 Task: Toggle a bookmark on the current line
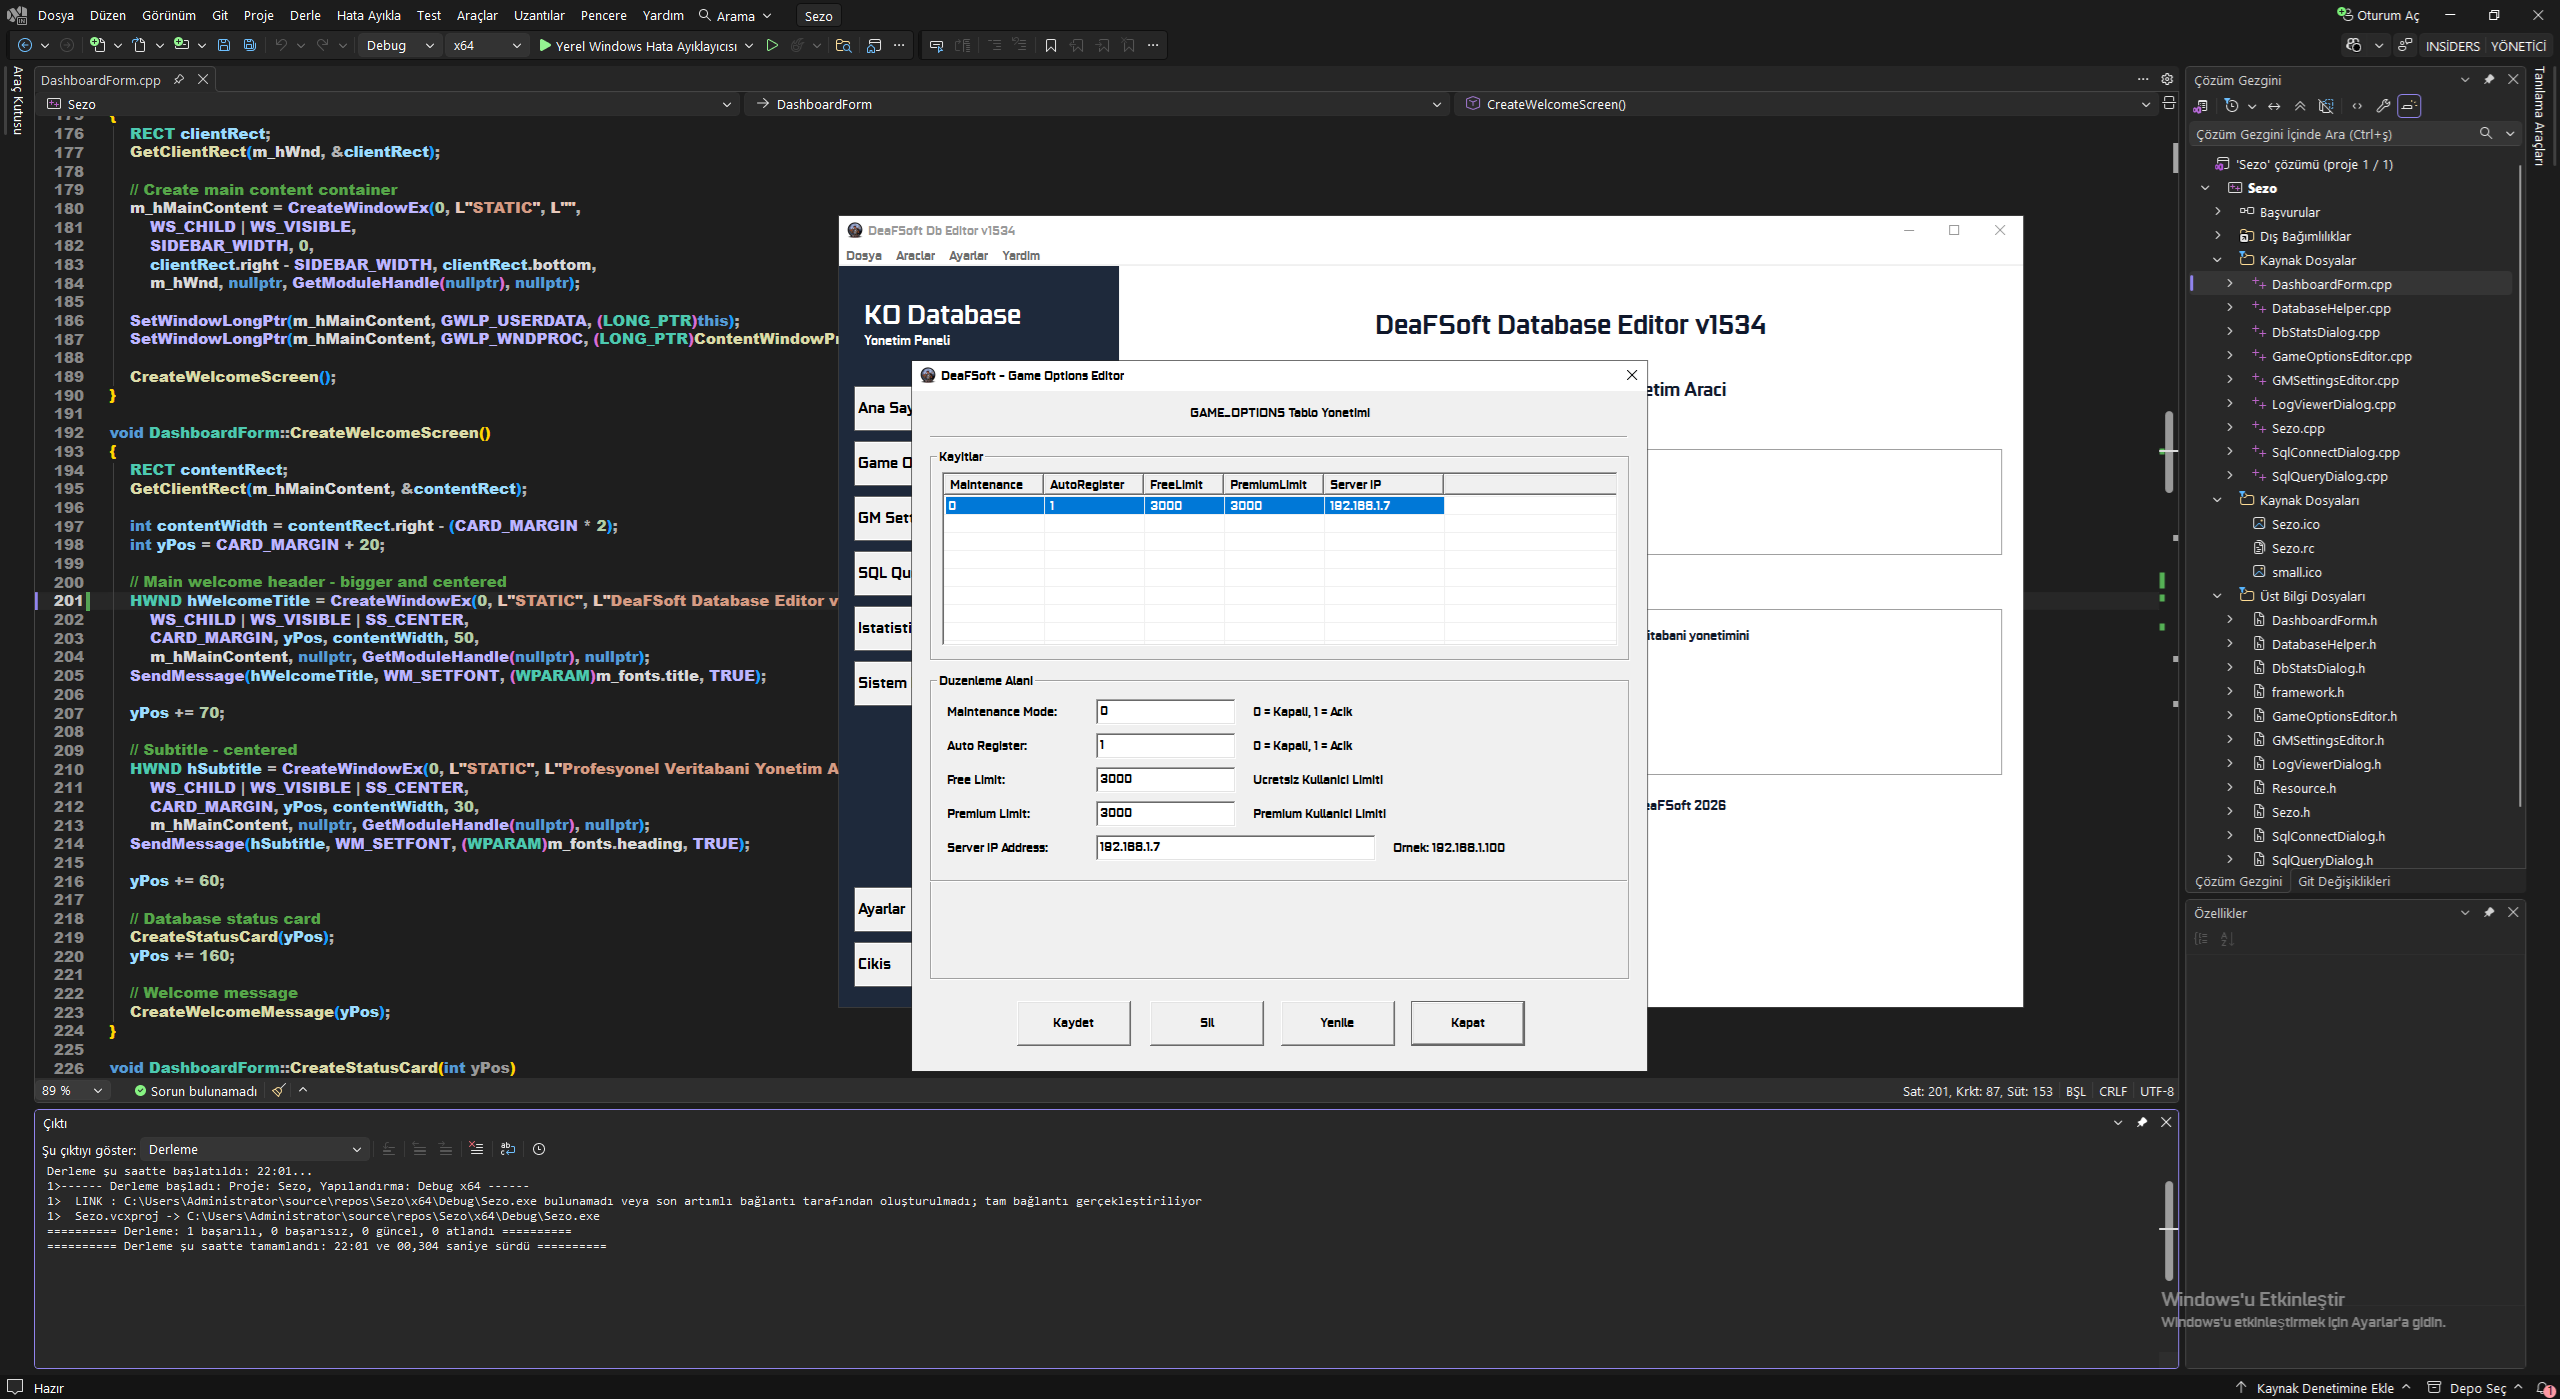click(x=1051, y=45)
